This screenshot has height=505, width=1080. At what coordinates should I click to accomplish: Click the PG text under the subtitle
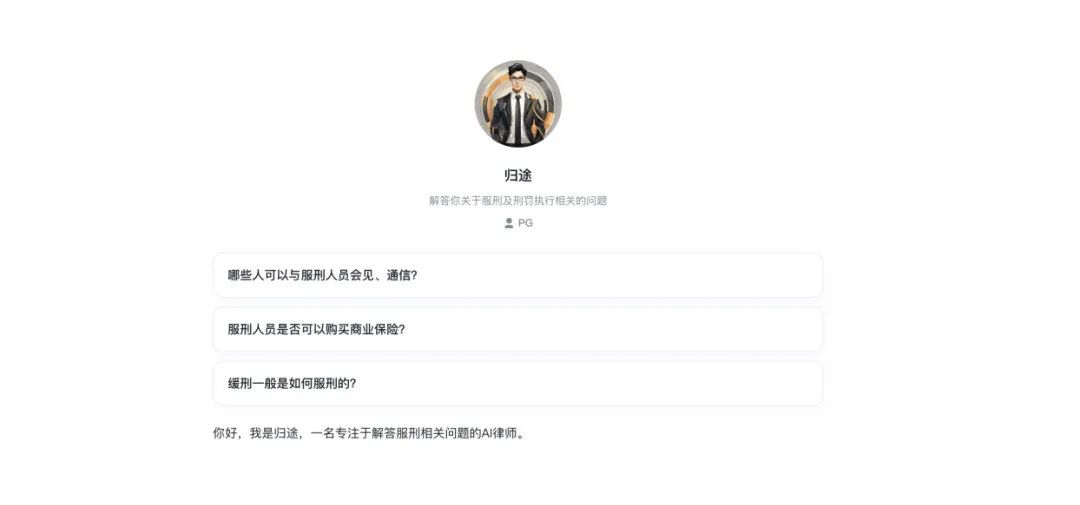526,223
